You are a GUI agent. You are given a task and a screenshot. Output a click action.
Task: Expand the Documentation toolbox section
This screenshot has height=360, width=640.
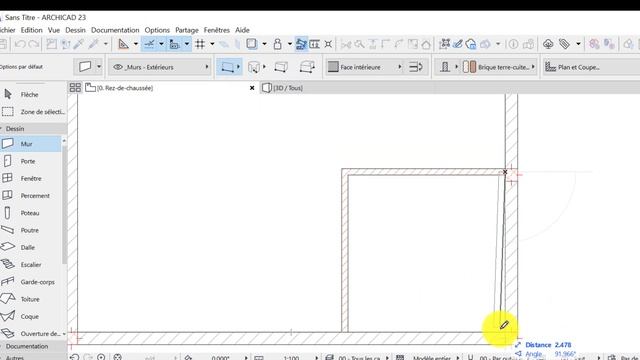pos(33,346)
